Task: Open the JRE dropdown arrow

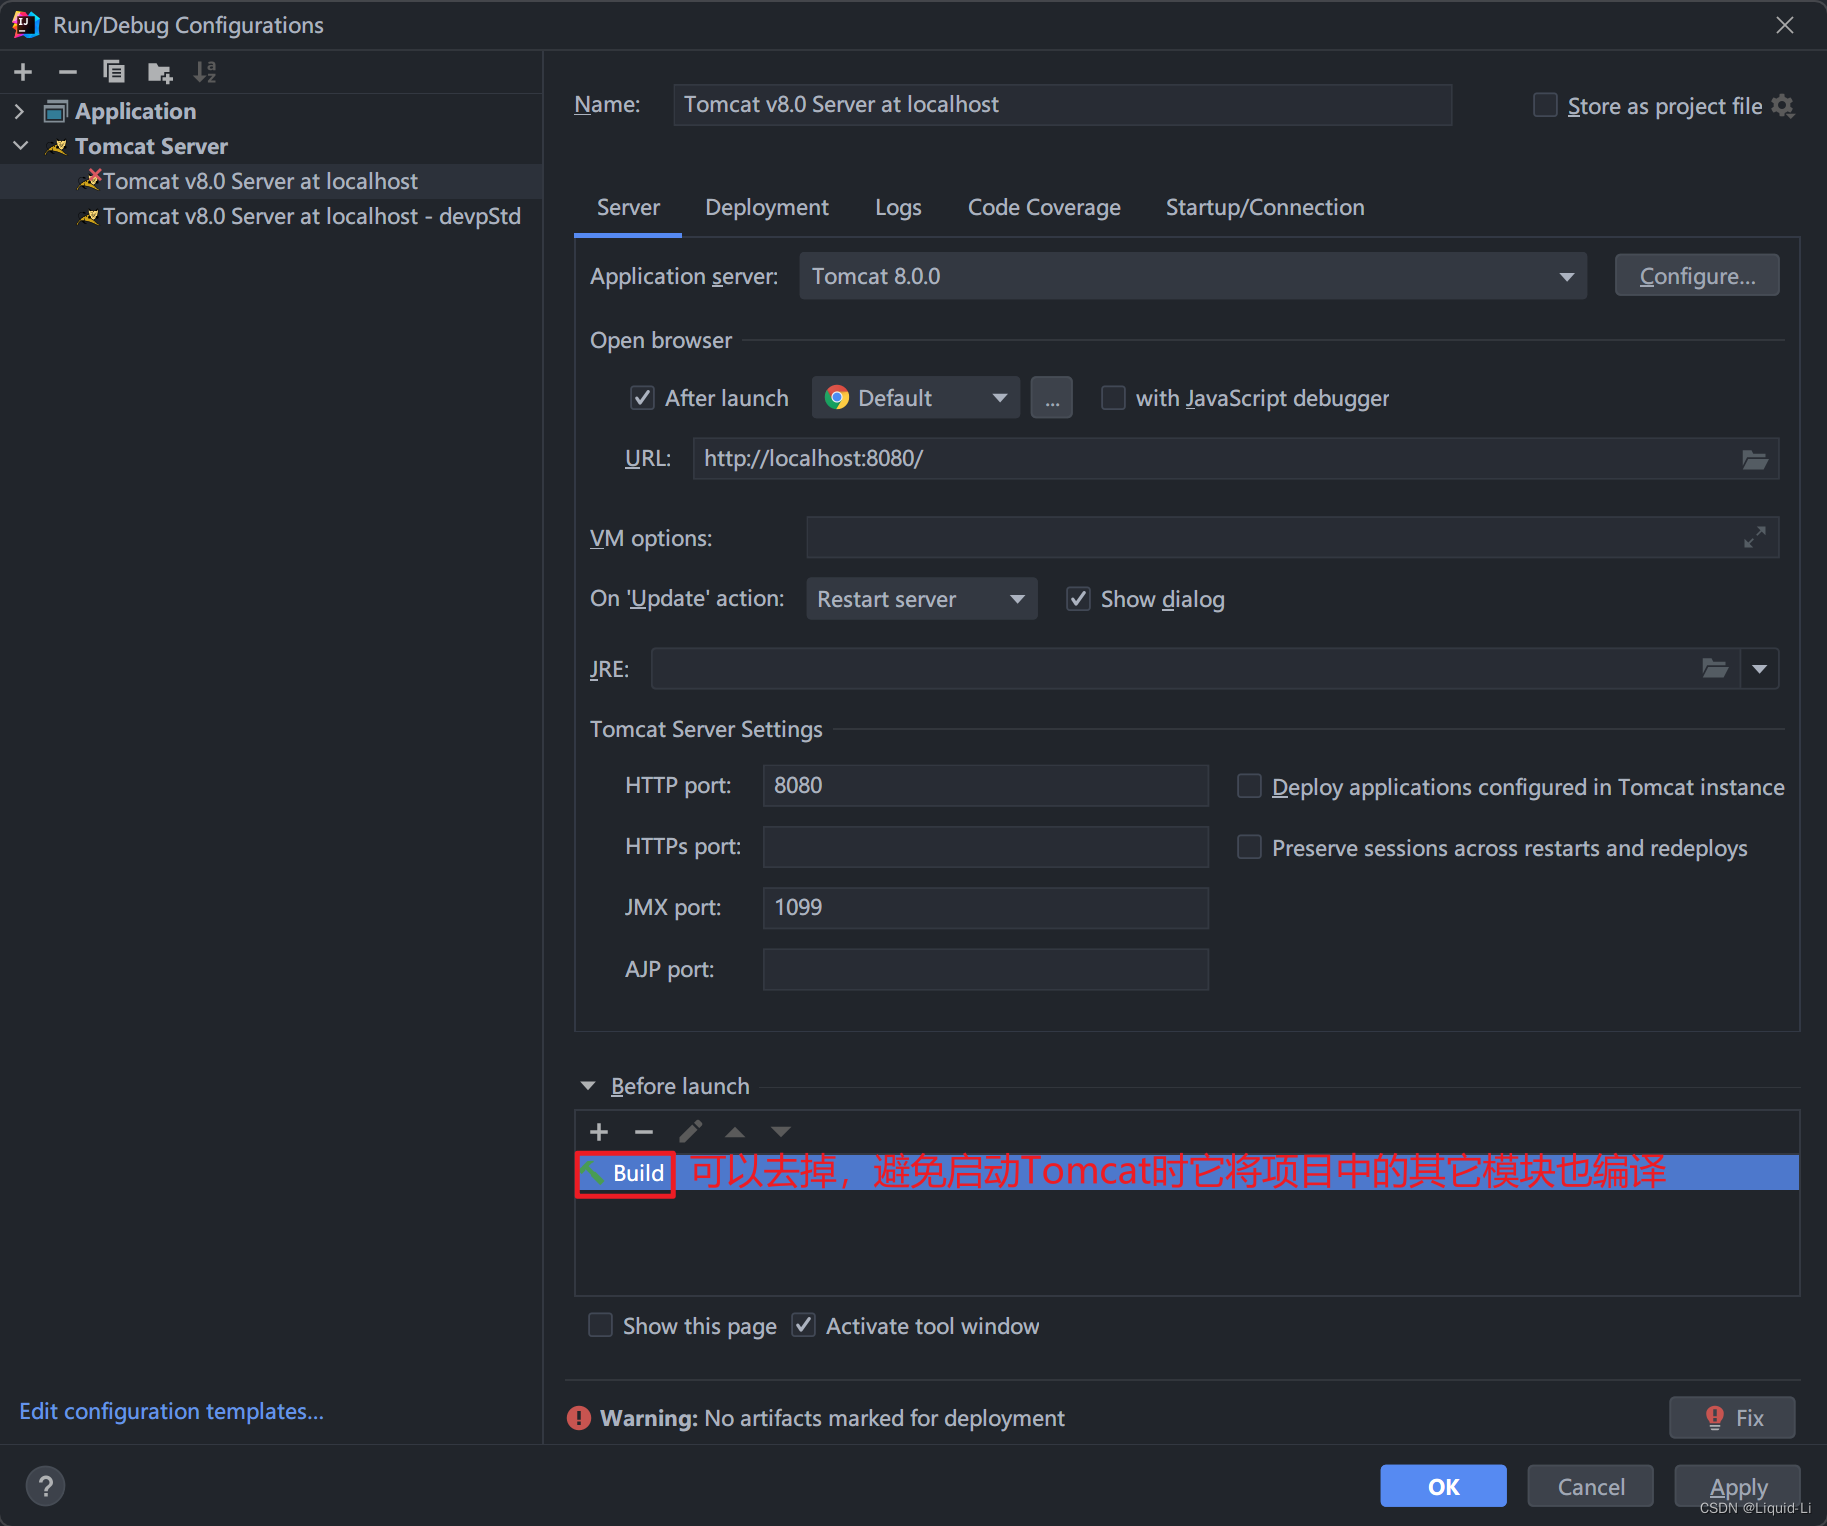Action: (1760, 668)
